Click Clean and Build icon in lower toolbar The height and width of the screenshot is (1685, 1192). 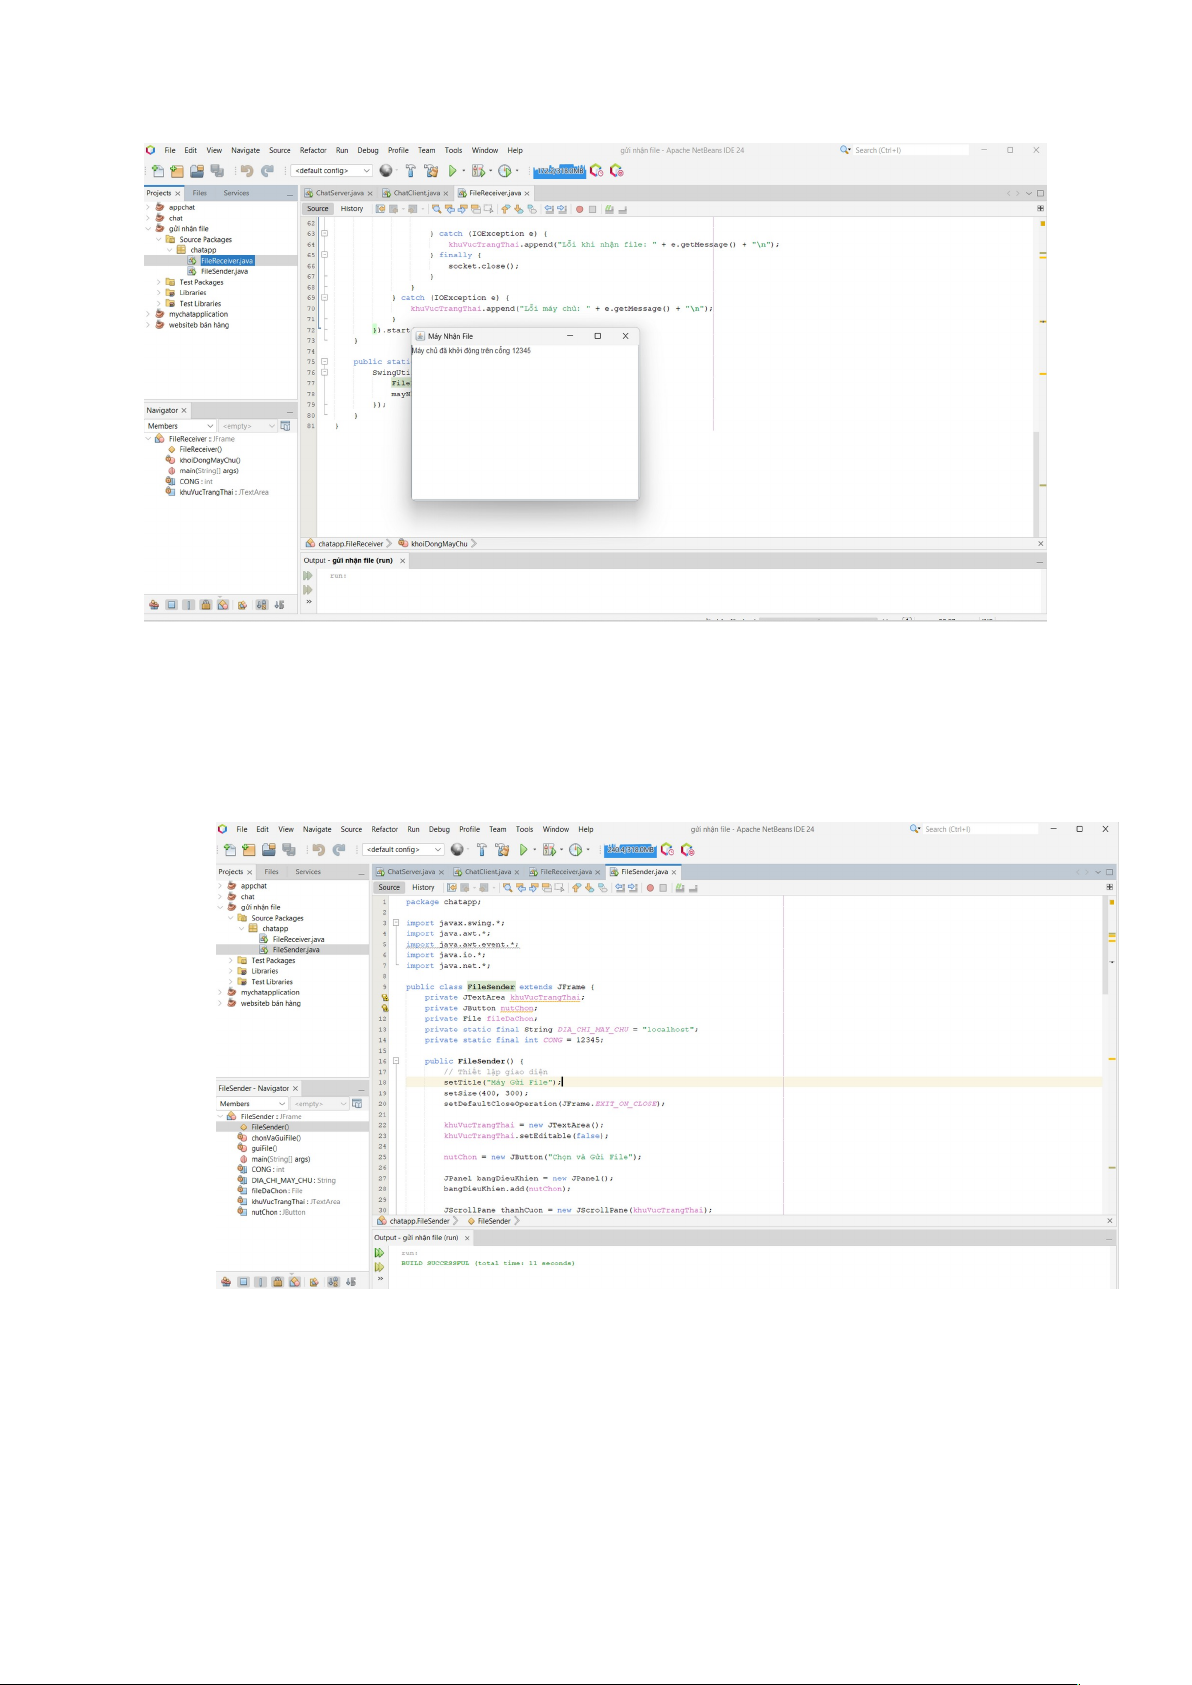coord(502,850)
